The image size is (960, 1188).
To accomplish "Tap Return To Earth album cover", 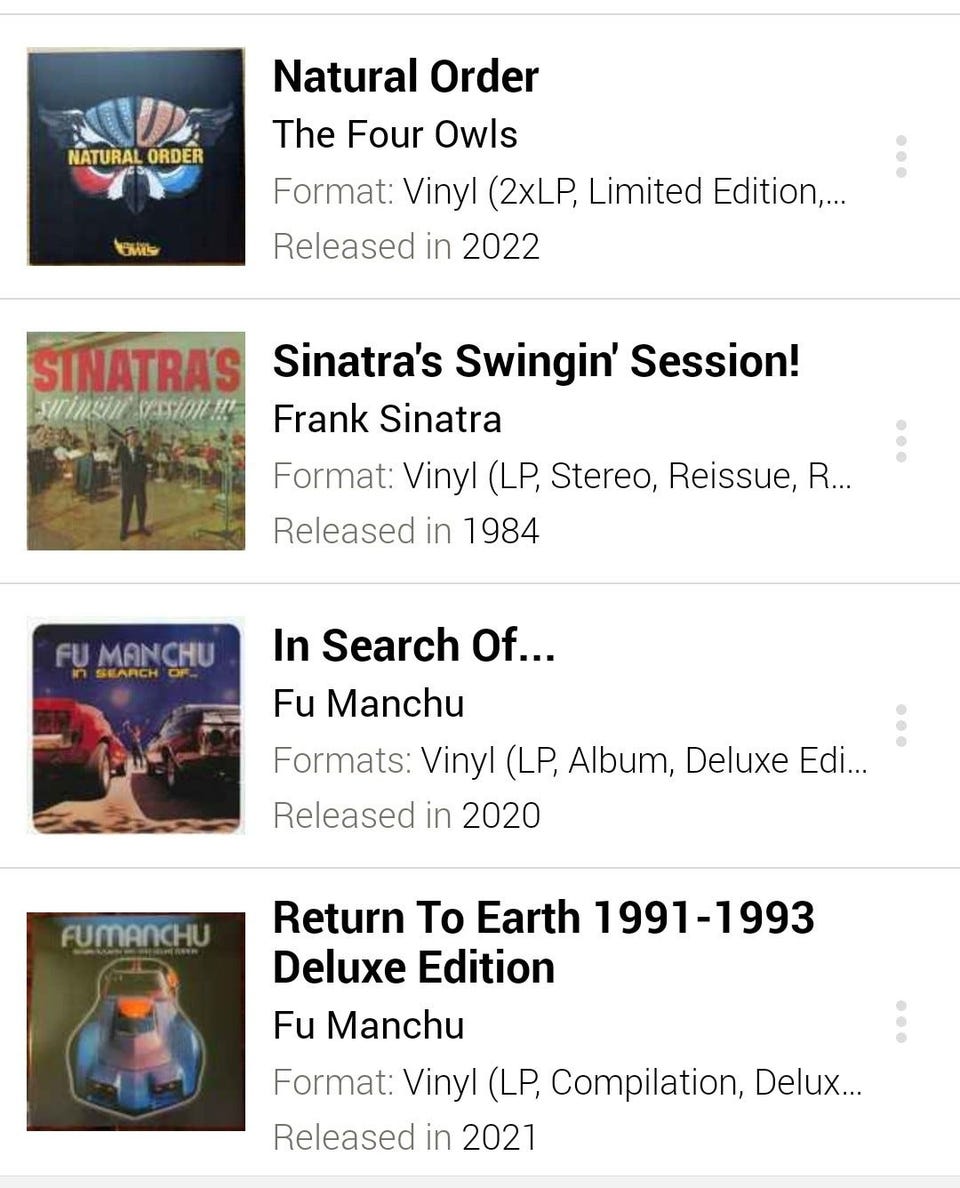I will (136, 1021).
